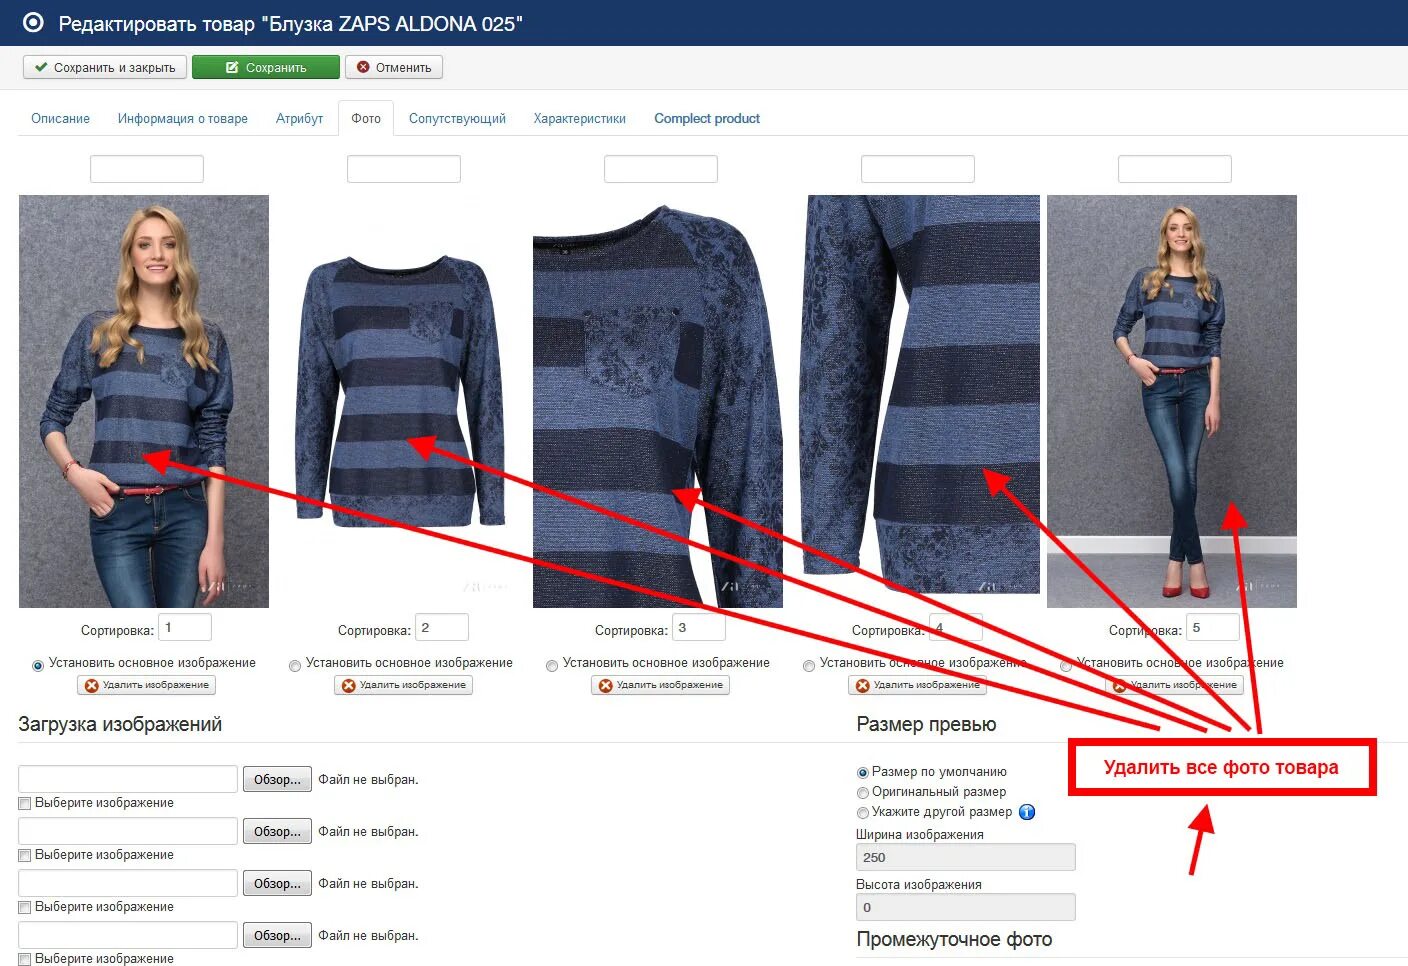Click the fourth 'Обзор...' browse button
This screenshot has width=1408, height=966.
pos(277,935)
